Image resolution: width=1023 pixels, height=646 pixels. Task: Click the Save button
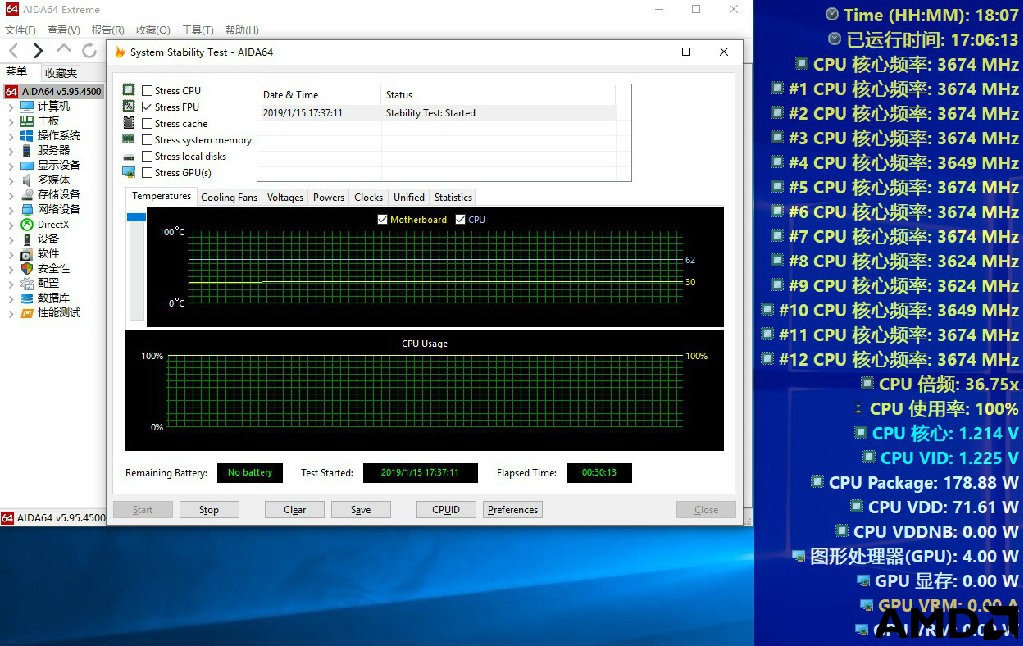(x=361, y=510)
